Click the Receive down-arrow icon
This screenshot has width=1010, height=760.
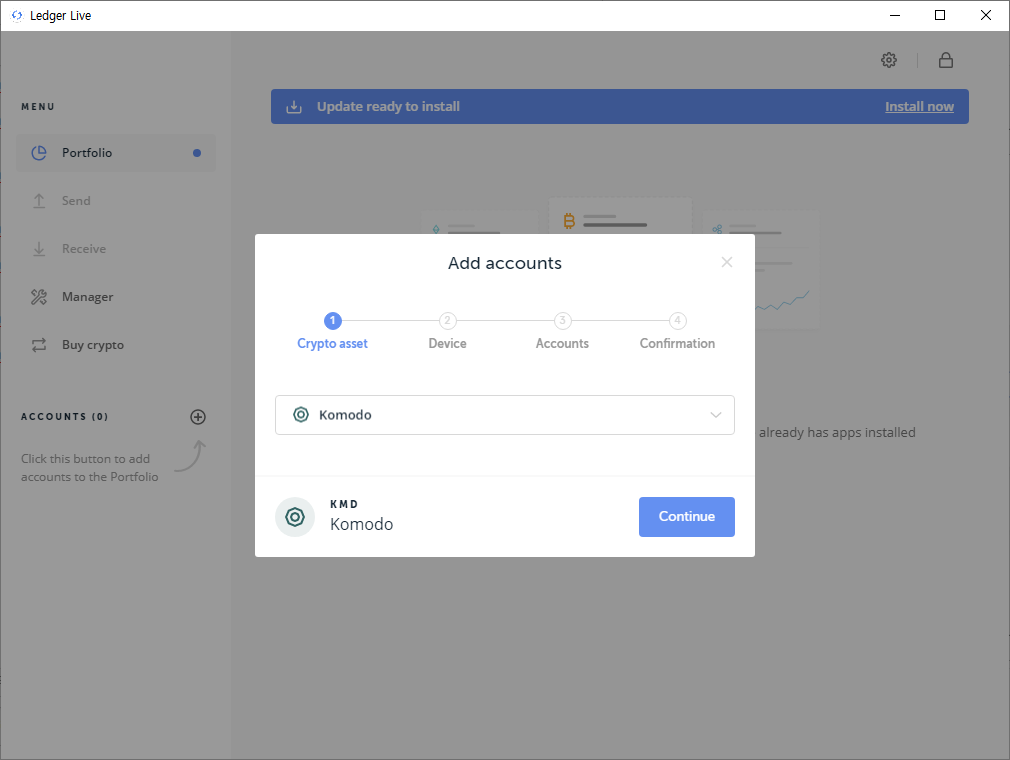tap(39, 249)
